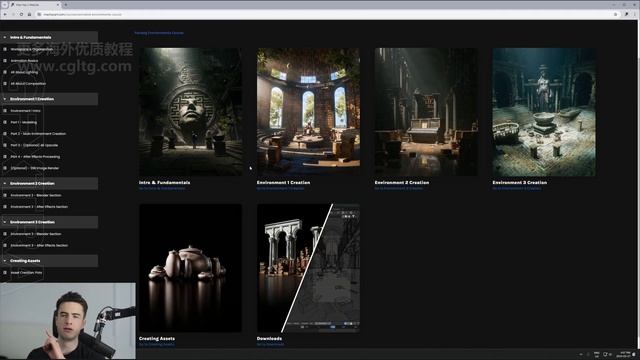The width and height of the screenshot is (640, 360).
Task: Bookmark this page with the star icon
Action: 615,14
